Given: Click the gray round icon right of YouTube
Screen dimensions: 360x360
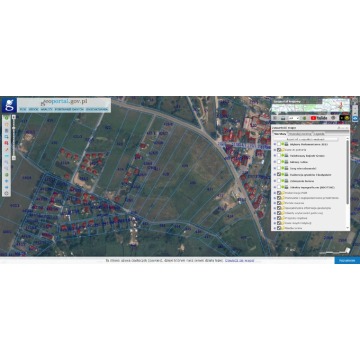Looking at the screenshot, I should click(x=333, y=118).
